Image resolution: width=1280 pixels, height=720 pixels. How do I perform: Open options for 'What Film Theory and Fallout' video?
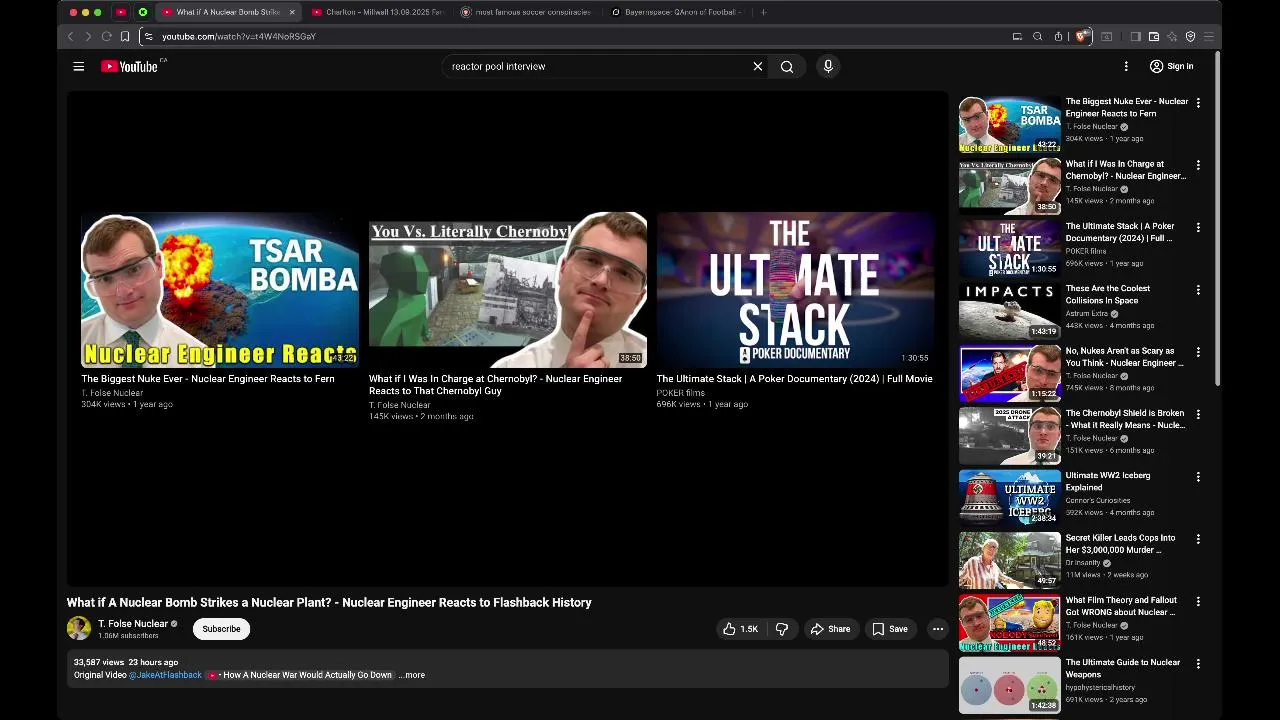pyautogui.click(x=1198, y=601)
